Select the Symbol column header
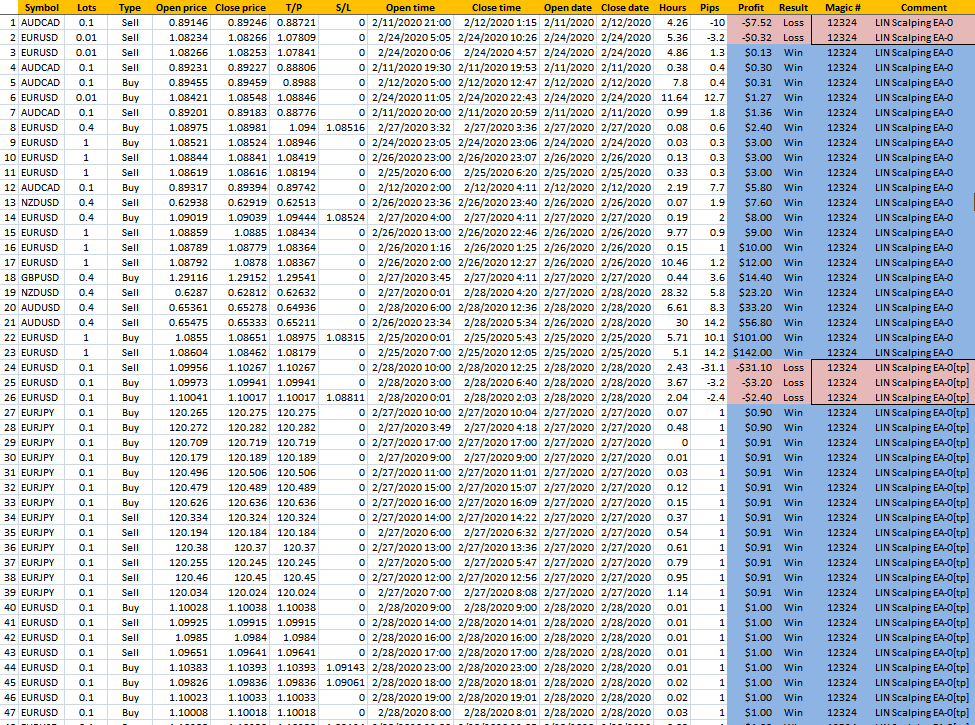Image resolution: width=975 pixels, height=725 pixels. point(42,7)
